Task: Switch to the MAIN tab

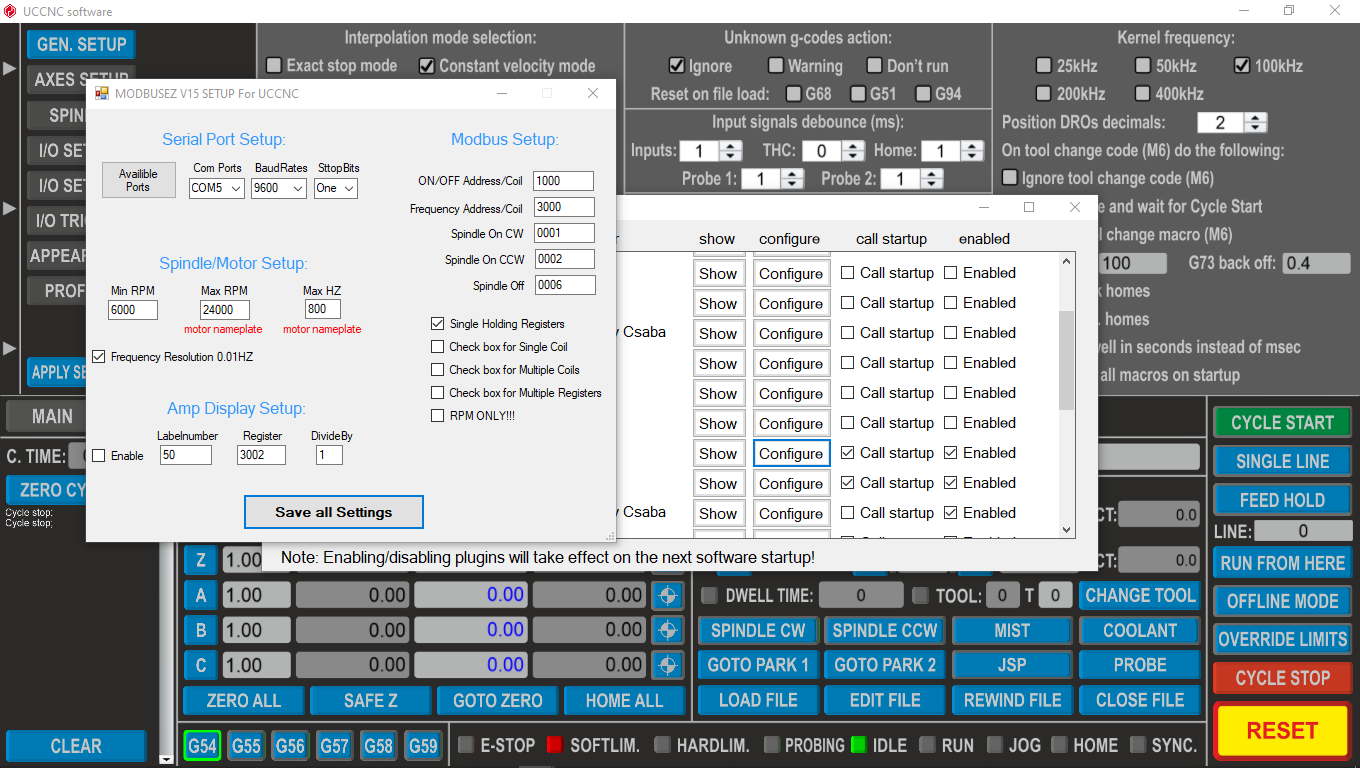Action: [52, 416]
